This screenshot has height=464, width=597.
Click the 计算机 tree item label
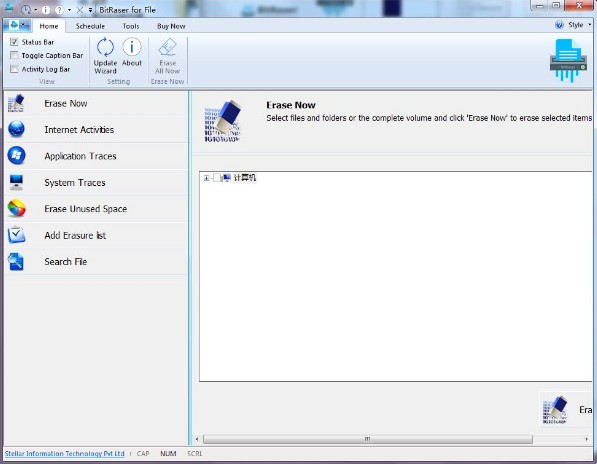(x=244, y=178)
